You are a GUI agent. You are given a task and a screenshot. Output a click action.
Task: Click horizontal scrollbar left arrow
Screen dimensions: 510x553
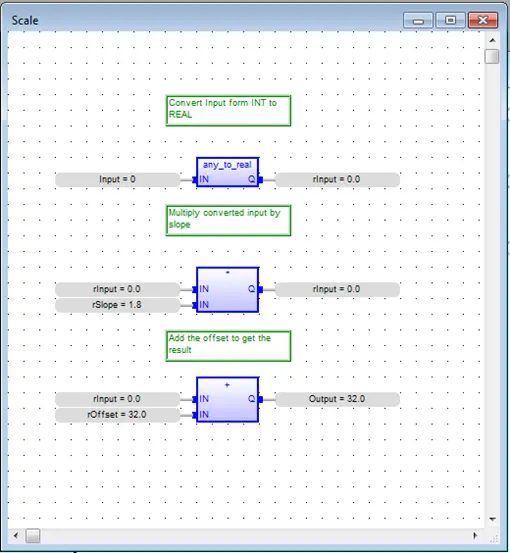pos(16,536)
